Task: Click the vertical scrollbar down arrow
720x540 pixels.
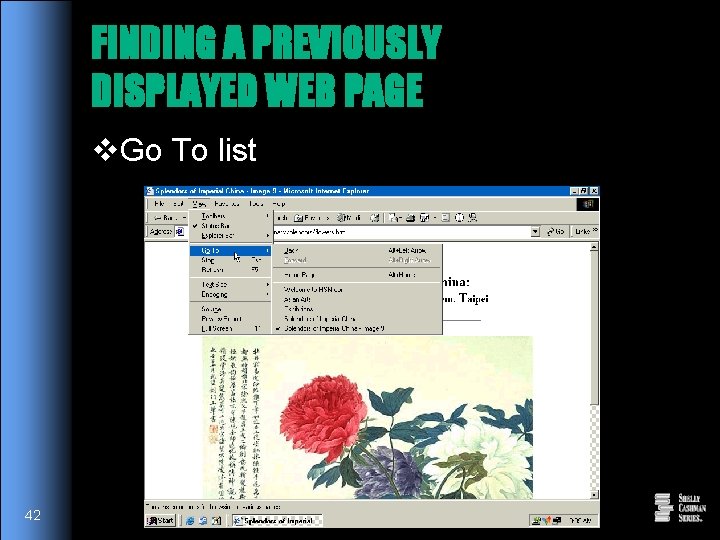Action: tap(594, 495)
